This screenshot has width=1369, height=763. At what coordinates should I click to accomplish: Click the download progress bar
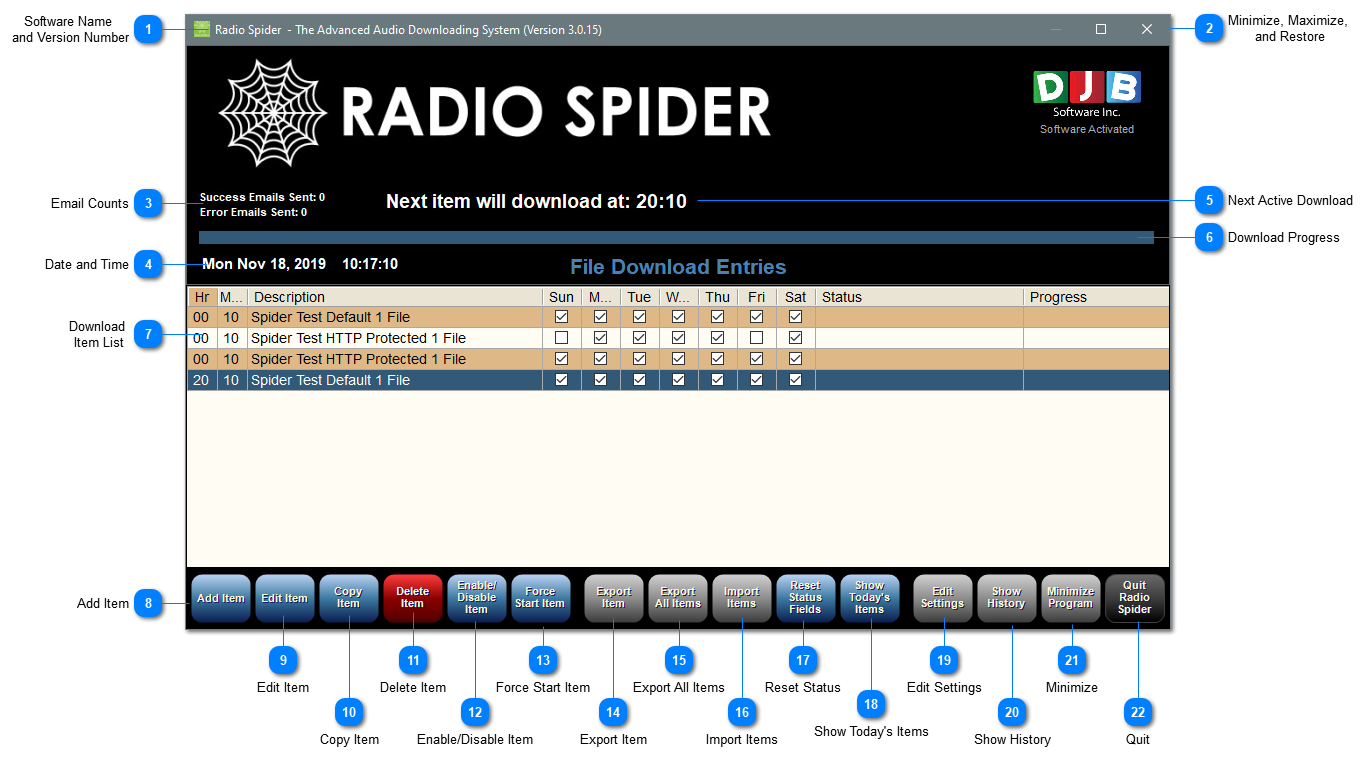[676, 238]
